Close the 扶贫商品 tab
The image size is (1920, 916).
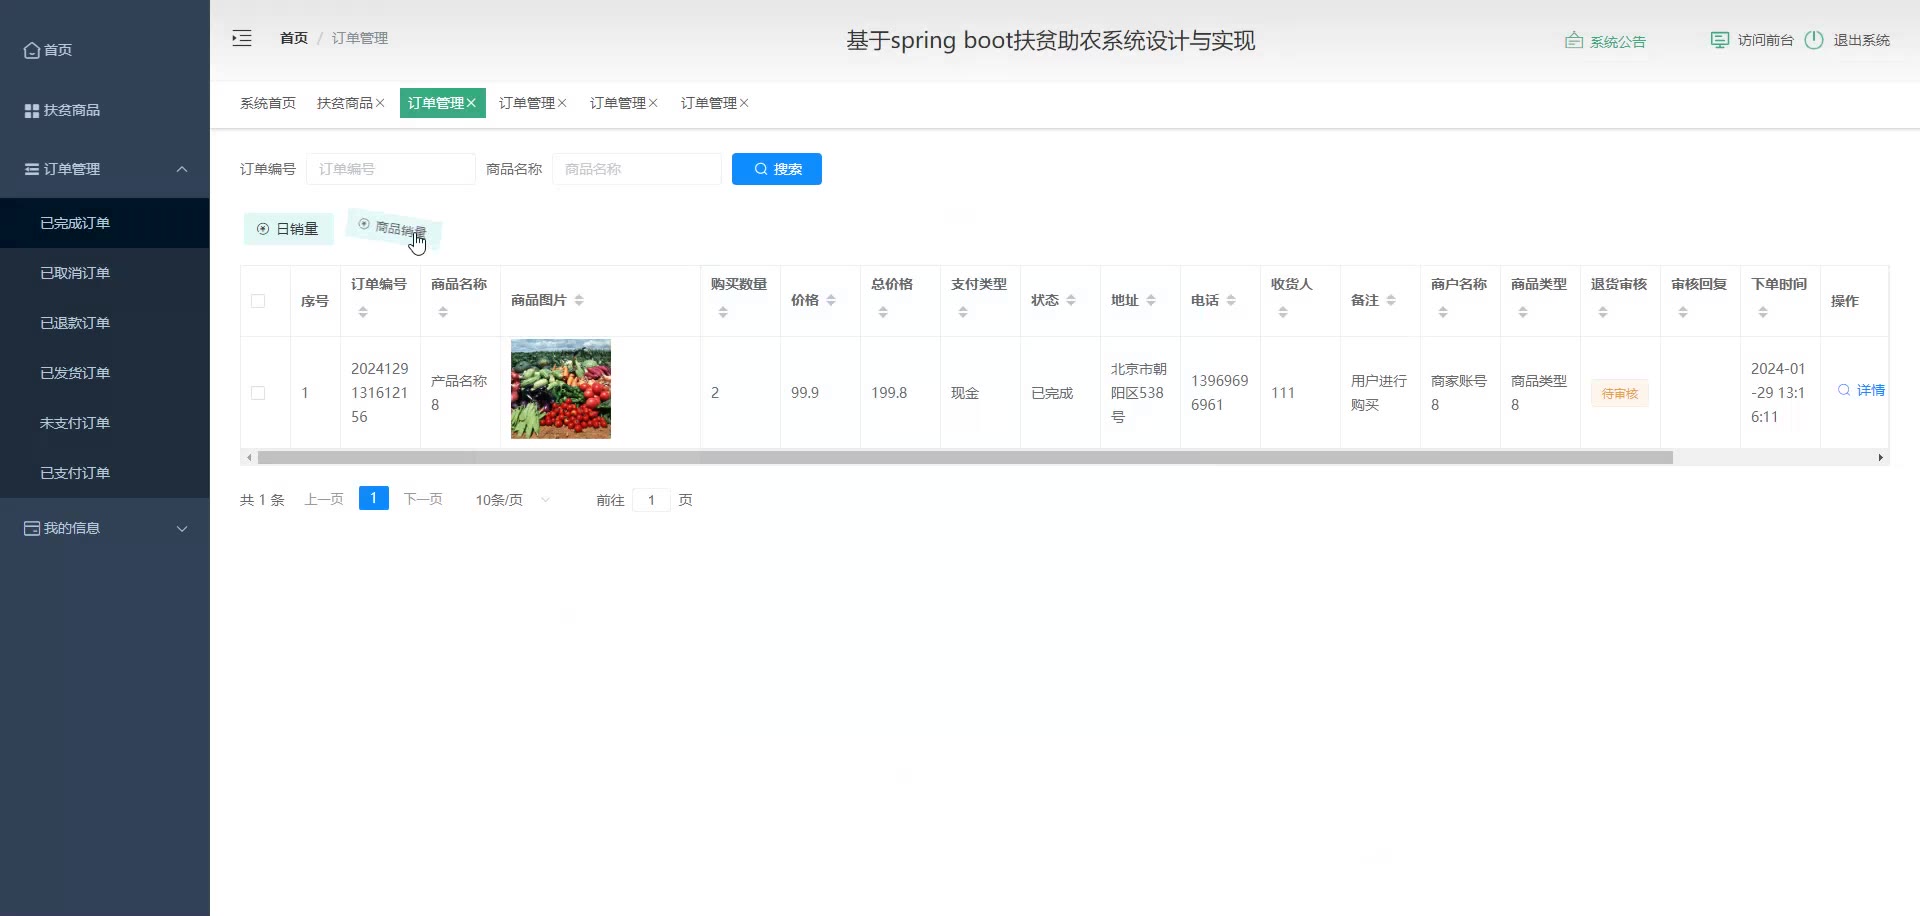point(380,103)
